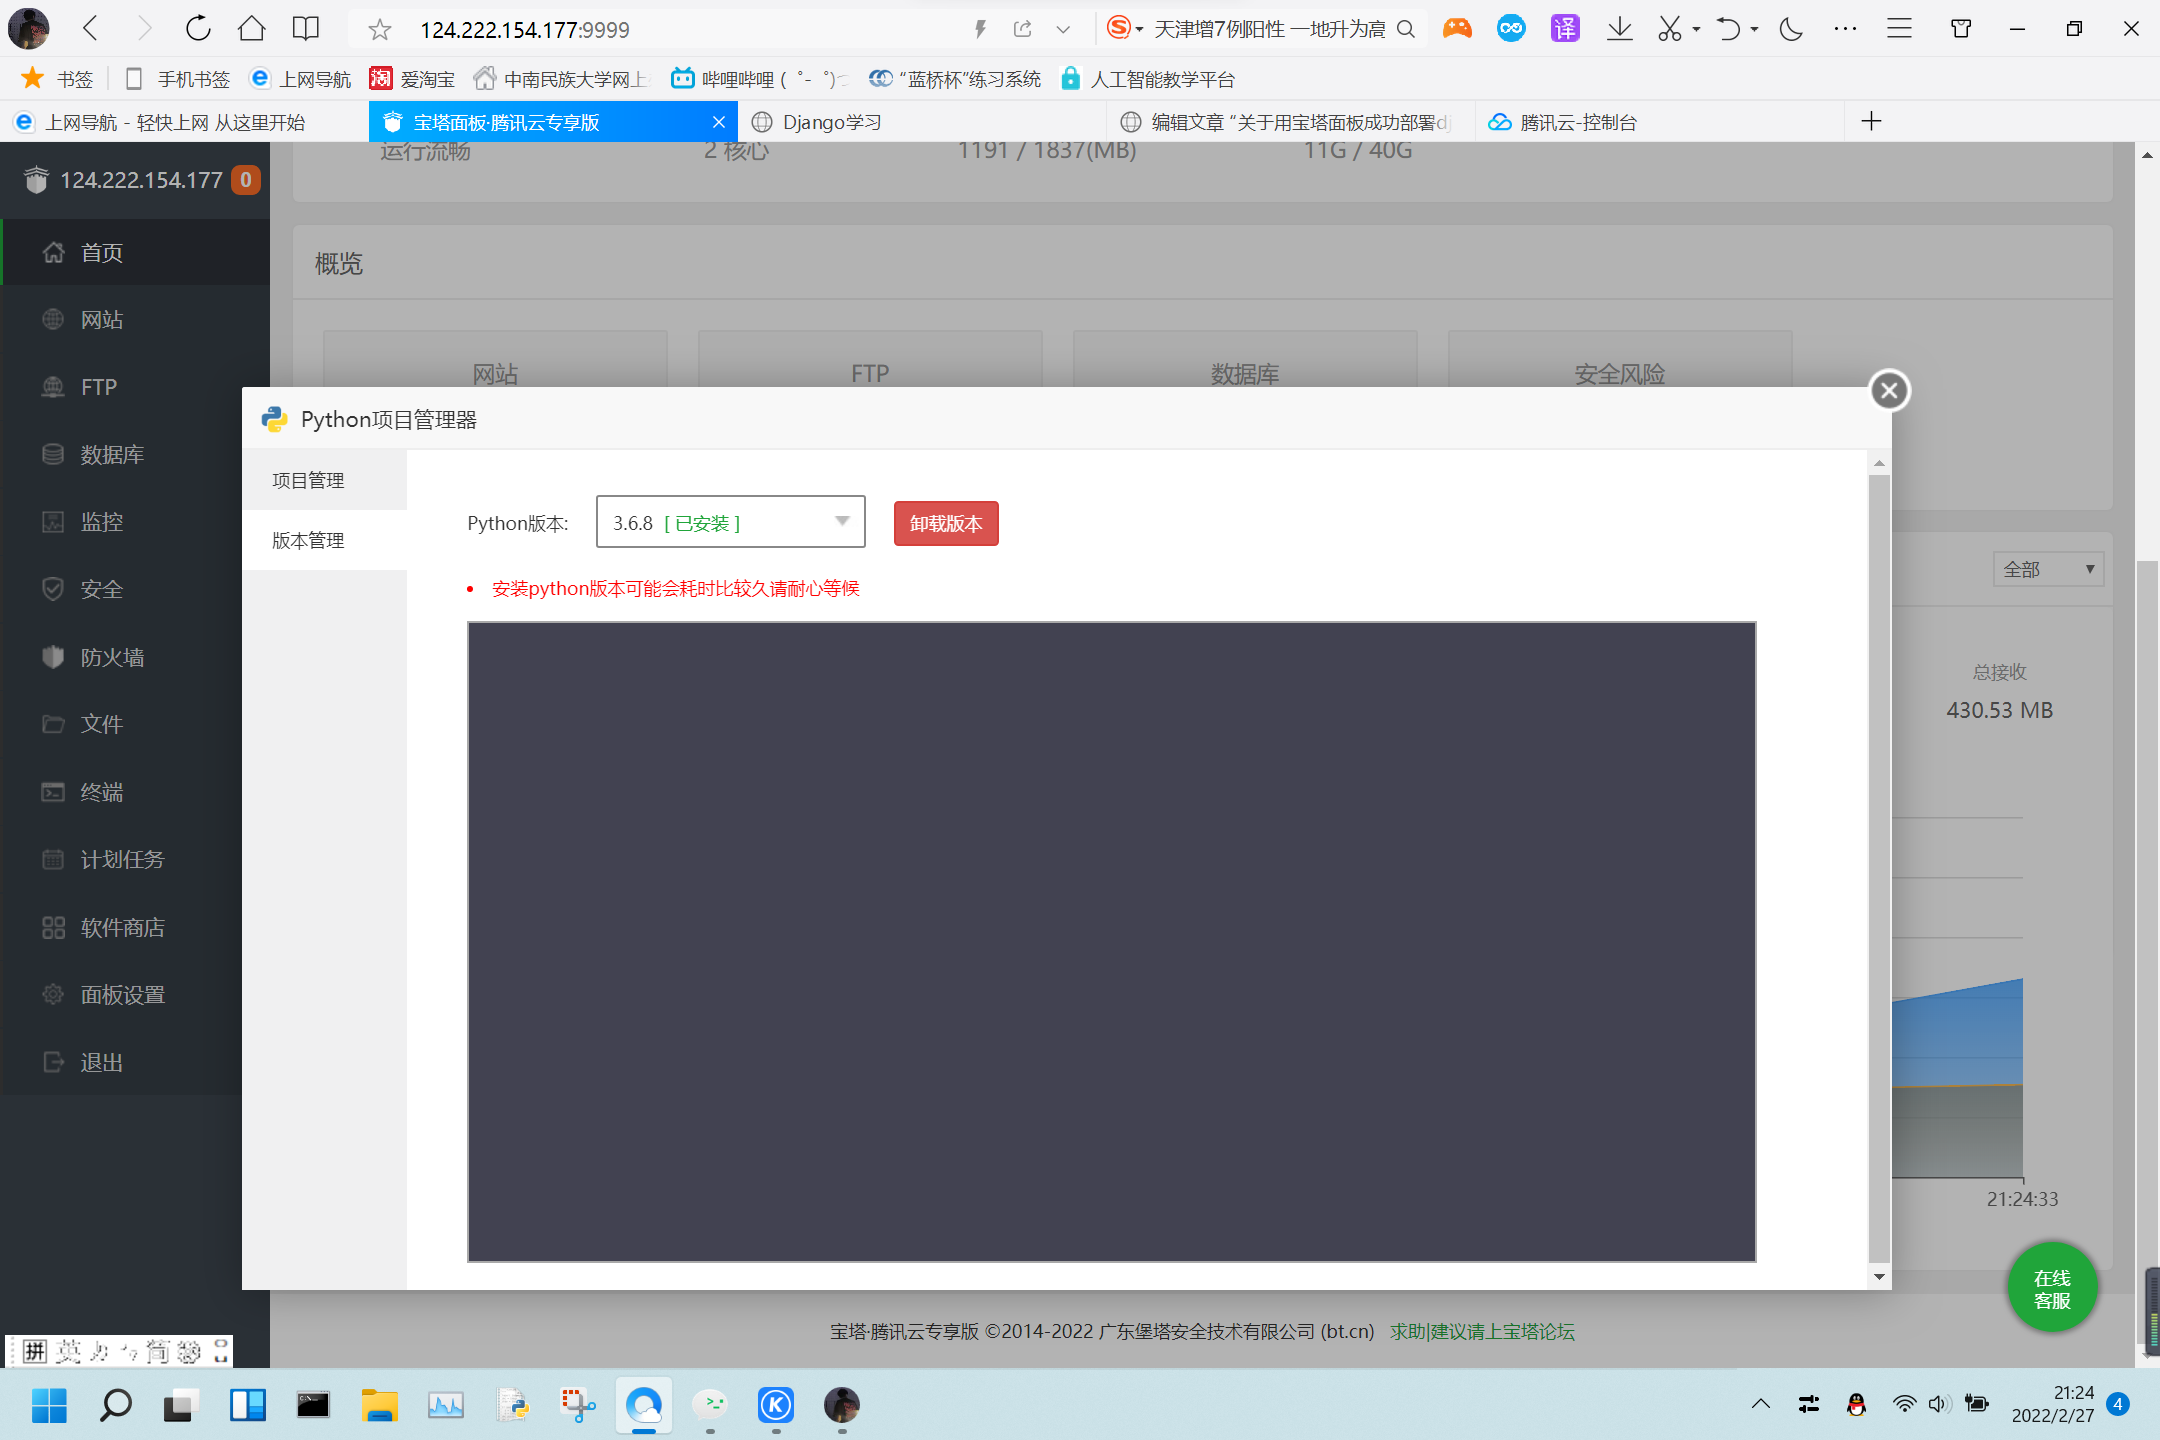The height and width of the screenshot is (1440, 2160).
Task: Open 书签 bookmarks star item
Action: [58, 79]
